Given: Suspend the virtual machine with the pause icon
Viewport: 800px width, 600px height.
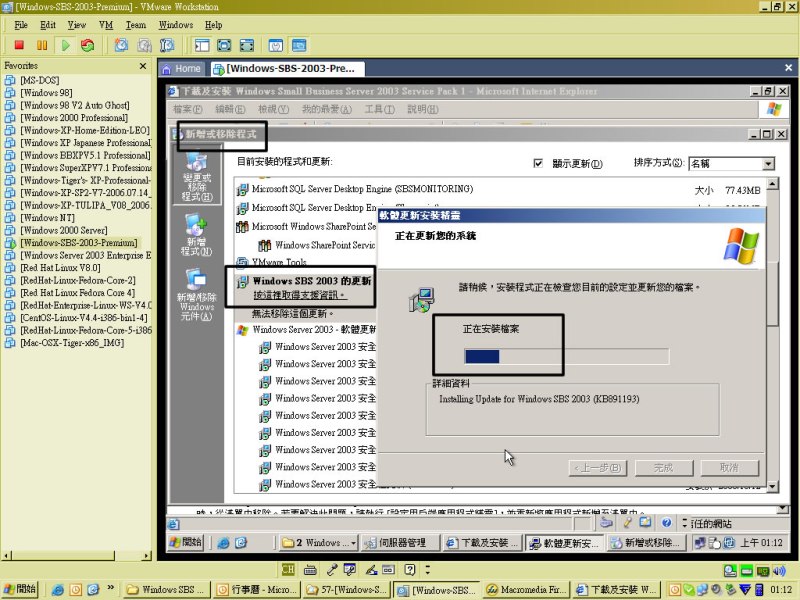Looking at the screenshot, I should click(x=42, y=45).
